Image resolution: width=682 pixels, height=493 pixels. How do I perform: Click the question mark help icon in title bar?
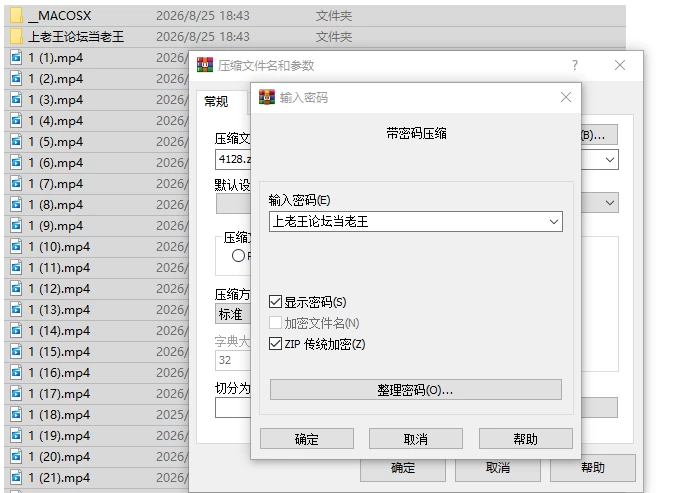pyautogui.click(x=575, y=65)
